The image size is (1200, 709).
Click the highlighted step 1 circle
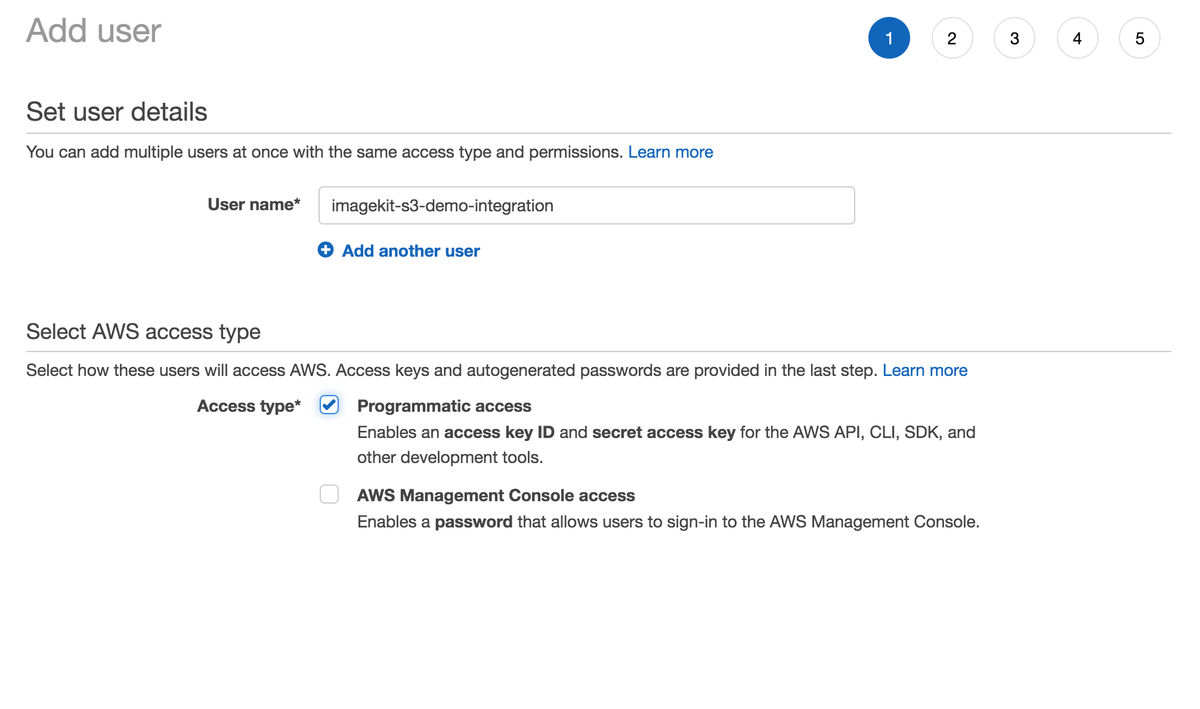[889, 37]
